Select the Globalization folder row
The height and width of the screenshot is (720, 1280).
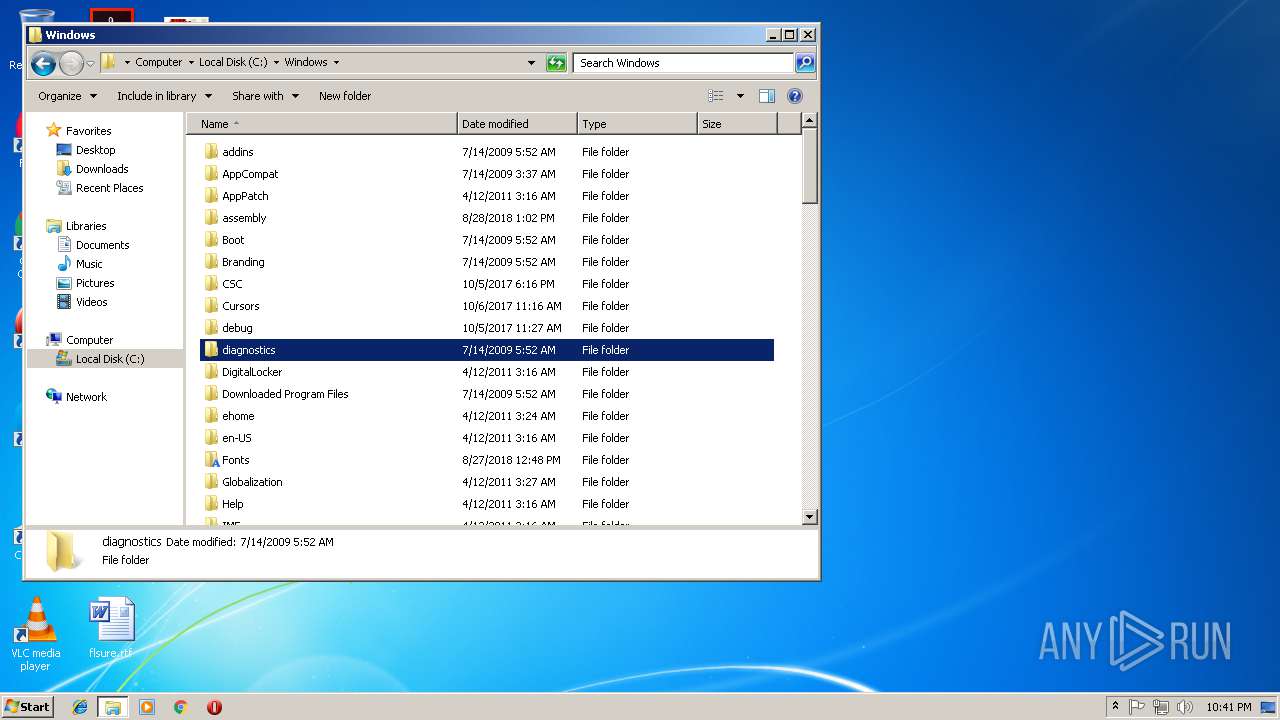[x=487, y=482]
